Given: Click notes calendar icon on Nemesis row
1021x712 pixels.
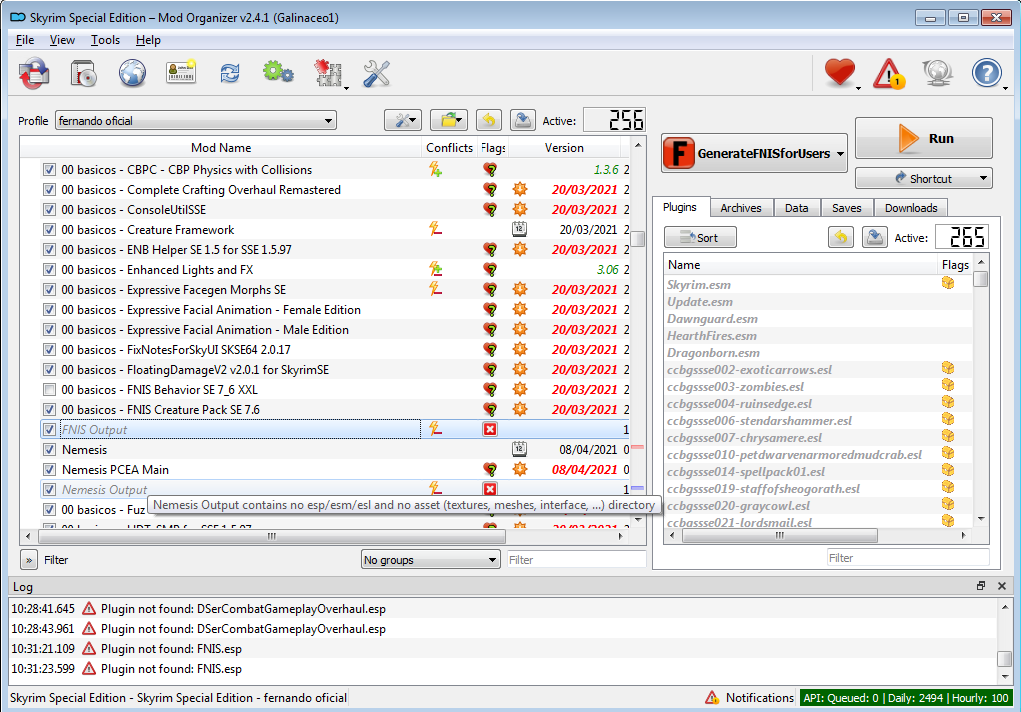Looking at the screenshot, I should [519, 449].
